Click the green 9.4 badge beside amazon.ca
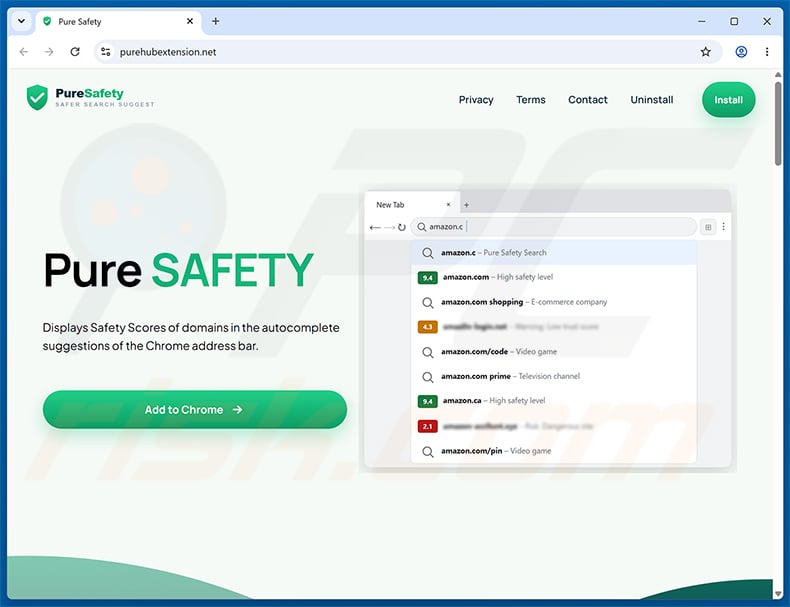The height and width of the screenshot is (607, 790). click(427, 401)
